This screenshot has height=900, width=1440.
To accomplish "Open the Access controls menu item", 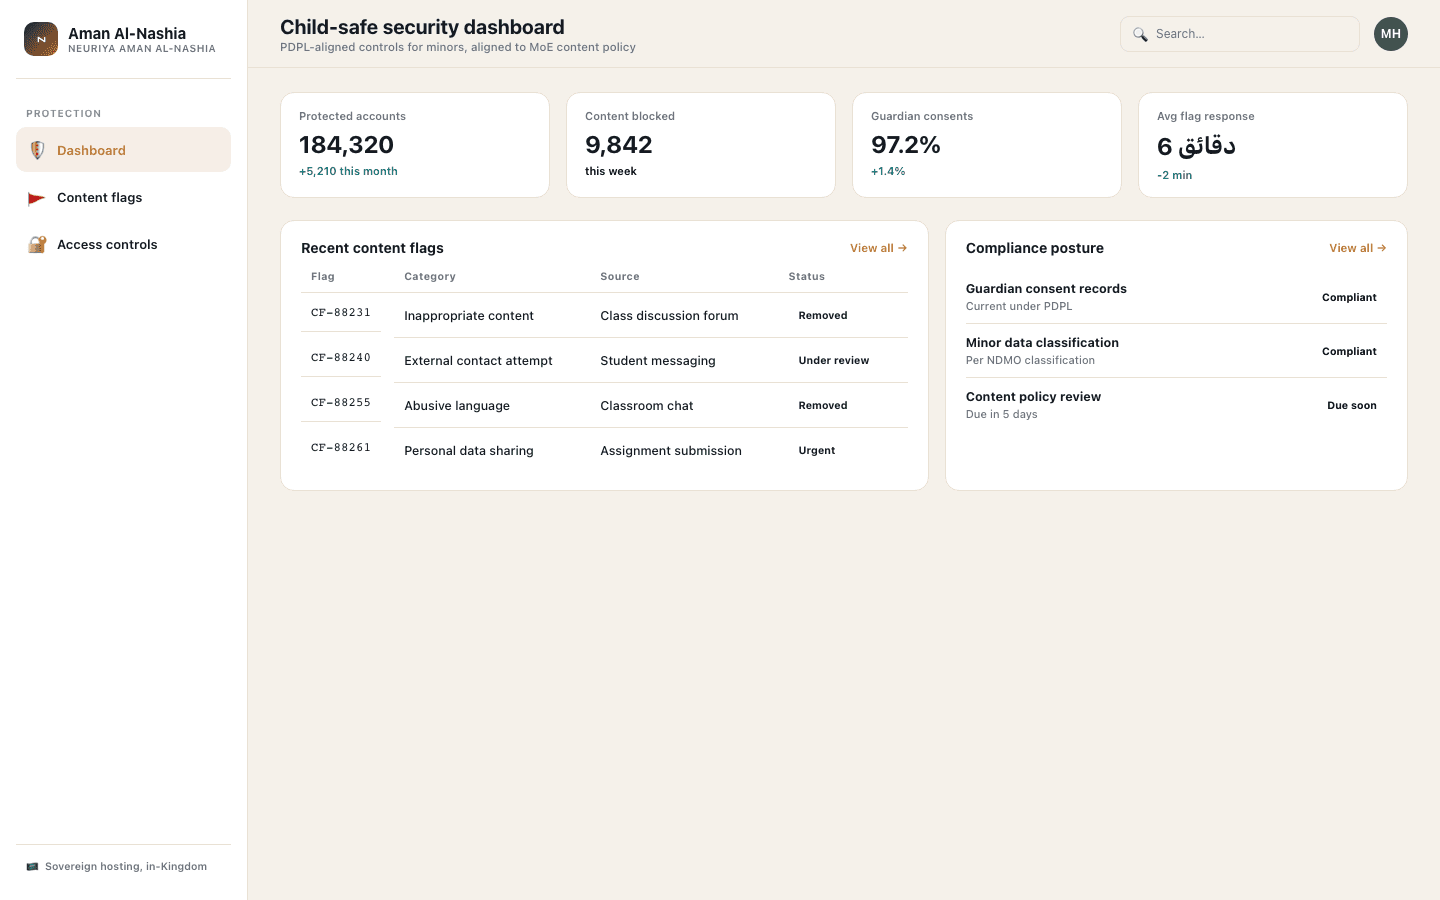I will click(x=124, y=244).
